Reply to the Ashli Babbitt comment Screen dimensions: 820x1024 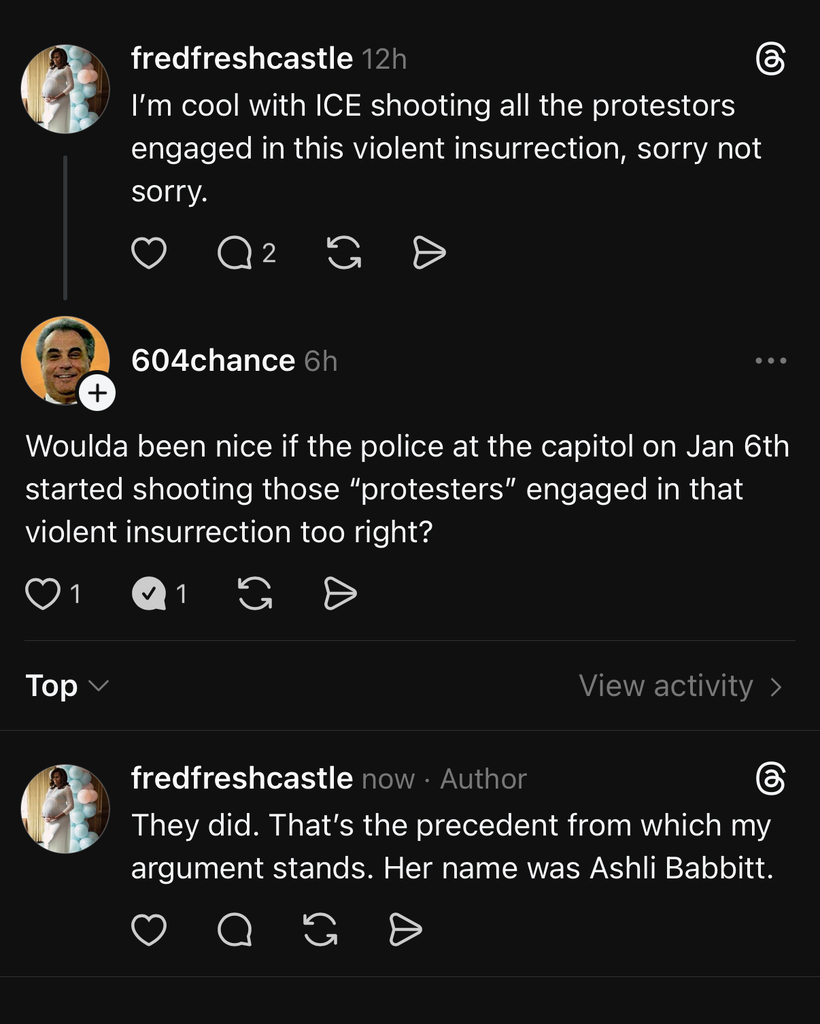(x=235, y=929)
